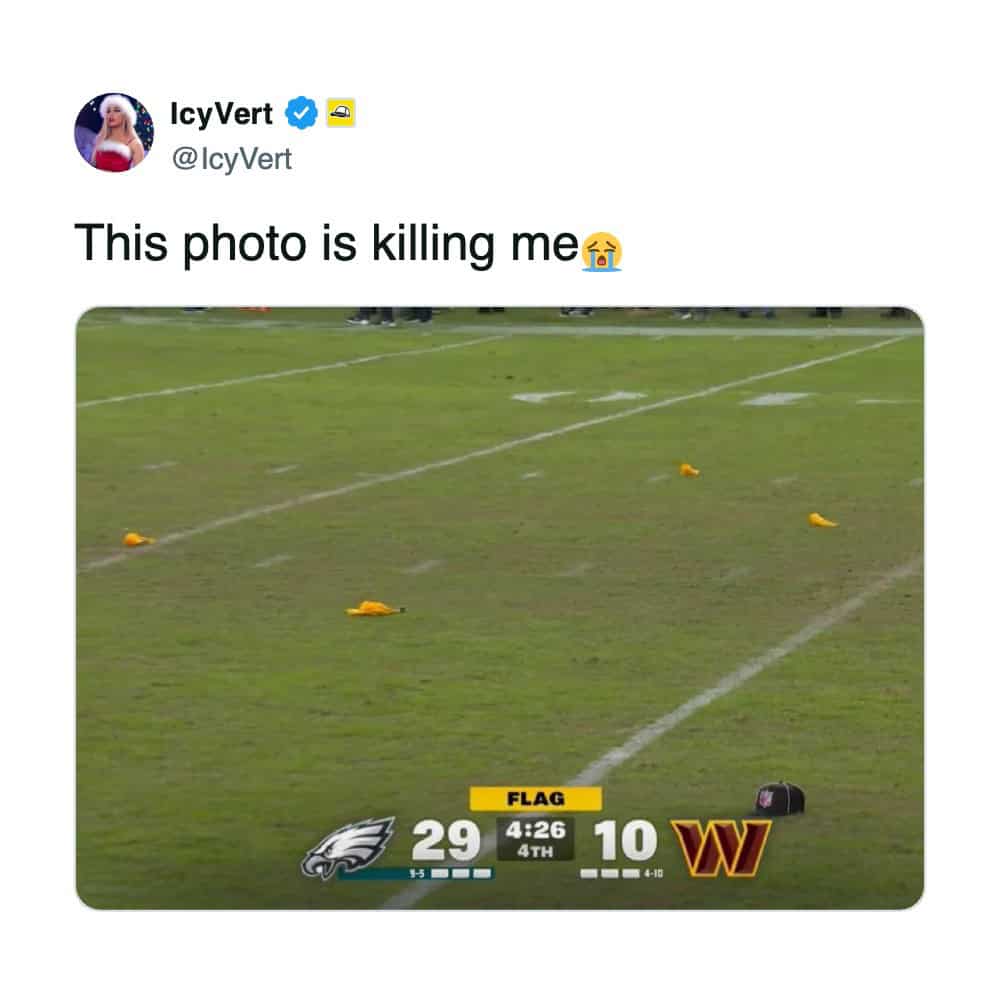996x998 pixels.
Task: Click the yellow FLAG banner above the clock
Action: [x=535, y=799]
